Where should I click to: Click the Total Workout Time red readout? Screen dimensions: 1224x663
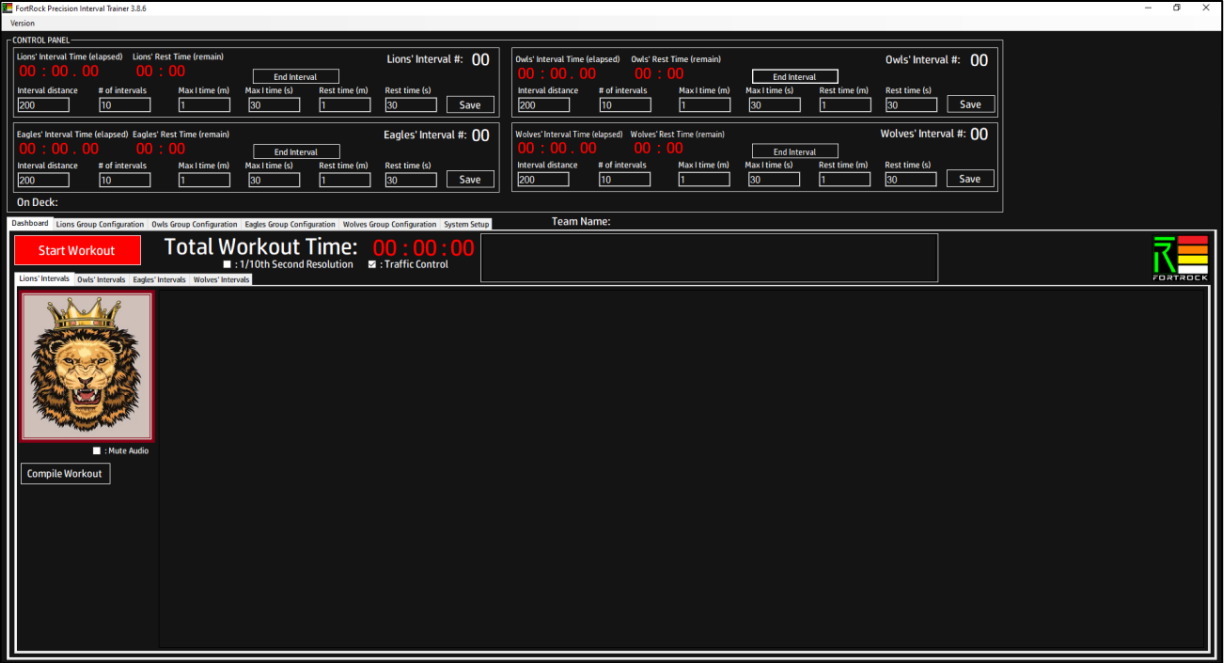424,248
